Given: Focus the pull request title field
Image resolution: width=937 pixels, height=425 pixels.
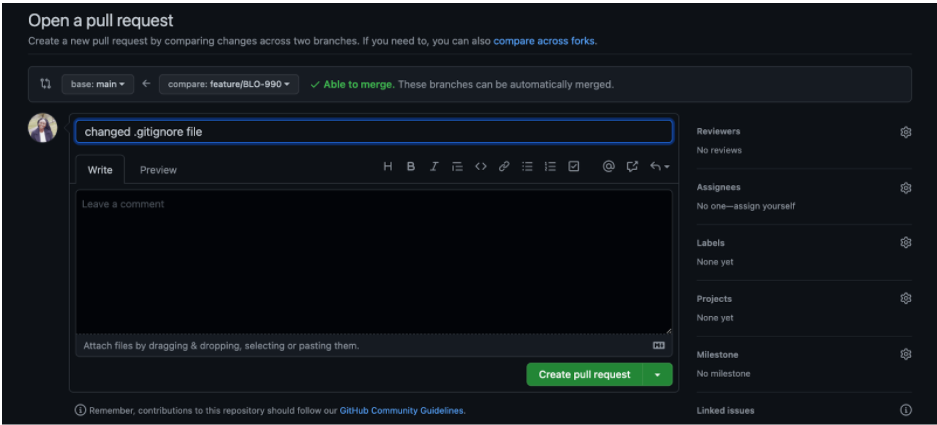Looking at the screenshot, I should click(x=373, y=132).
